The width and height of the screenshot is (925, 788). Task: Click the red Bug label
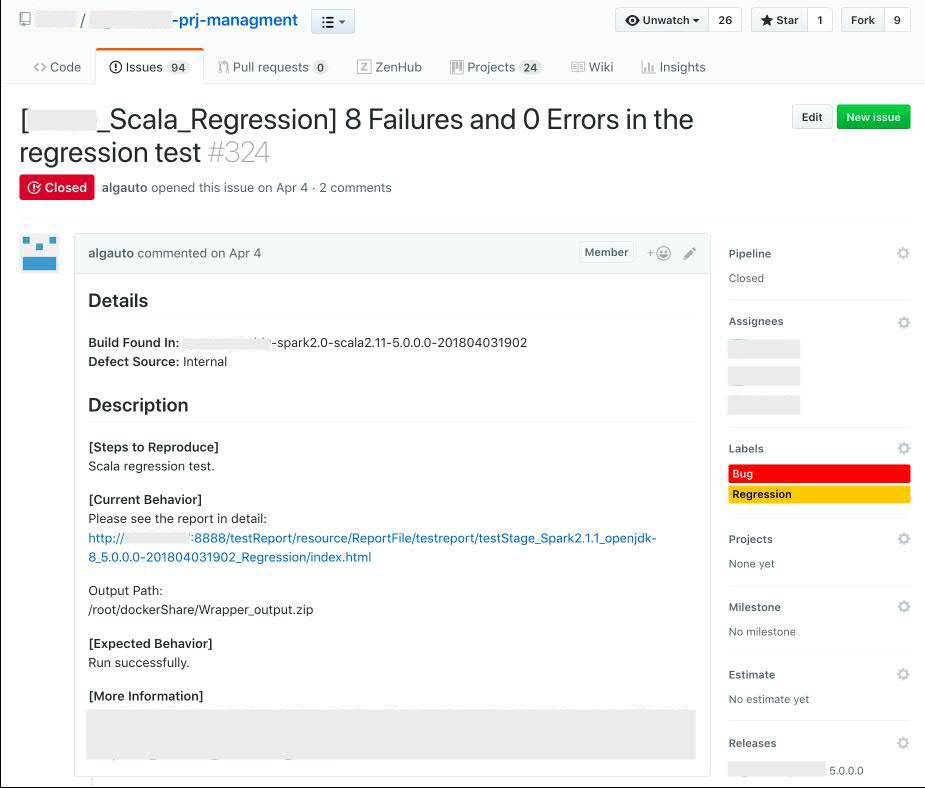[819, 474]
